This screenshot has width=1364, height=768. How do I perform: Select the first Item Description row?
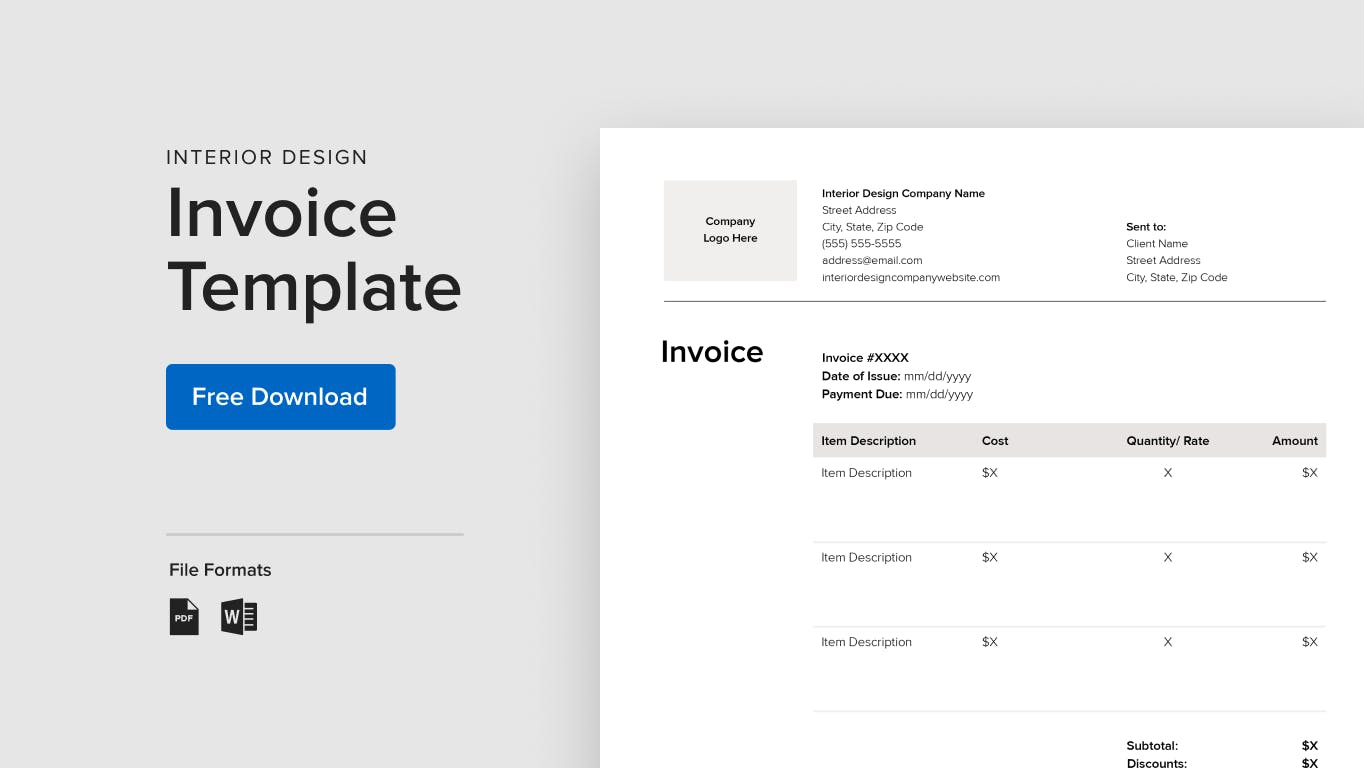[x=866, y=472]
